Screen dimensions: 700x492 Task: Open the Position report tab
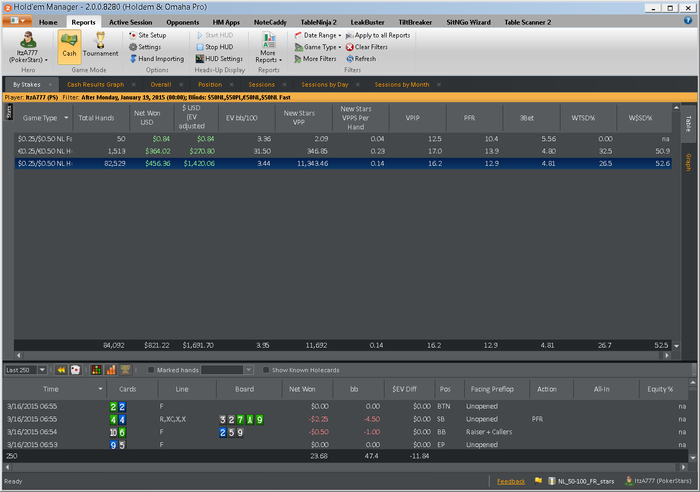click(210, 84)
